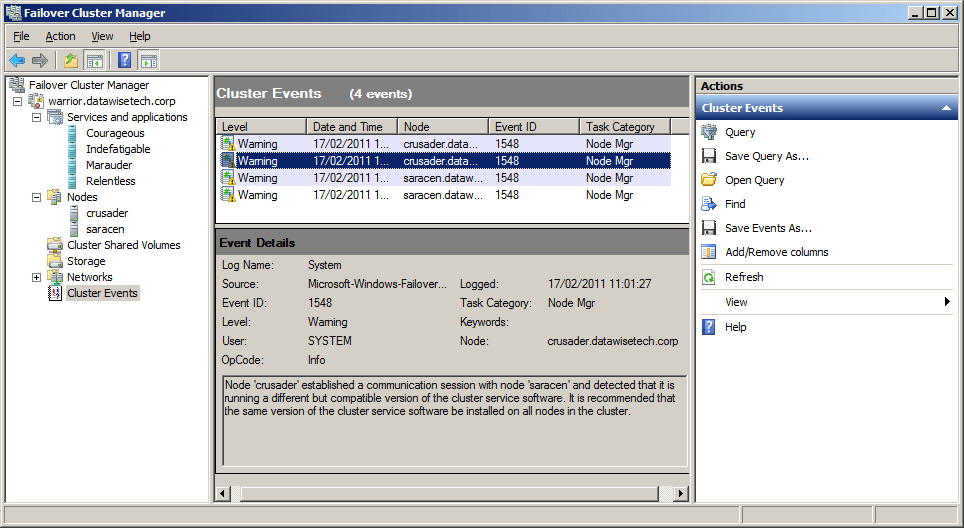Image resolution: width=964 pixels, height=528 pixels.
Task: Sort events by Event ID header
Action: [x=534, y=127]
